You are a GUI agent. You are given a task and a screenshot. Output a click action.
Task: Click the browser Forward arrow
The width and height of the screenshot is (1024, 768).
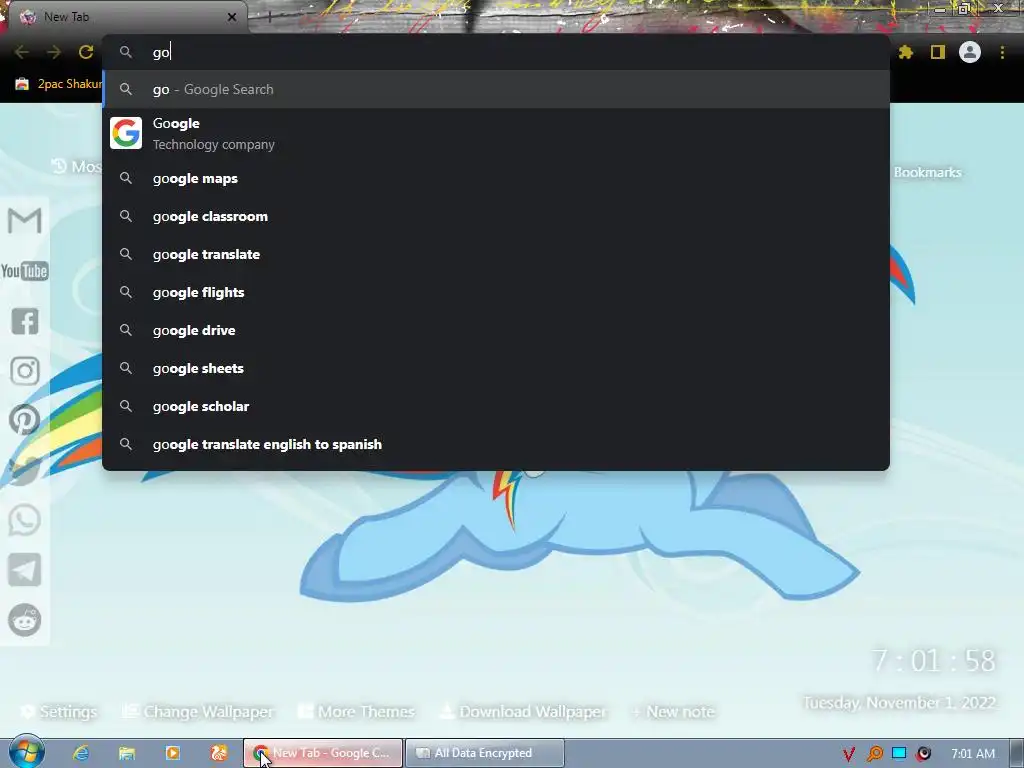[x=54, y=52]
